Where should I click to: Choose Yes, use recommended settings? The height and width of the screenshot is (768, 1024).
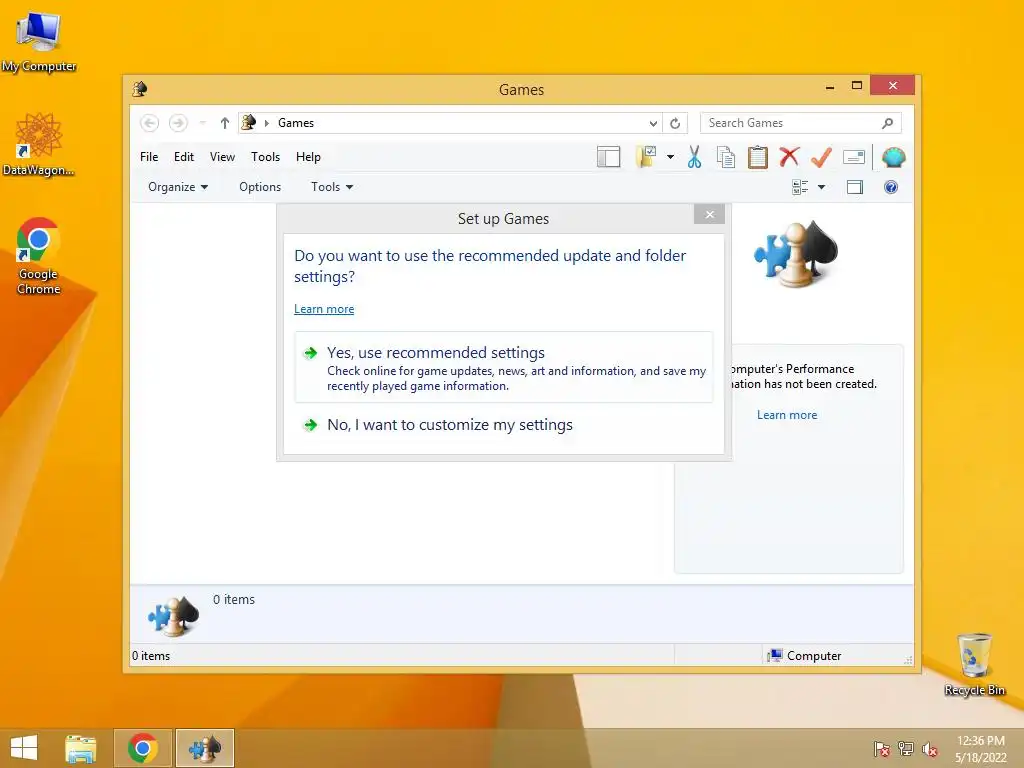coord(504,368)
